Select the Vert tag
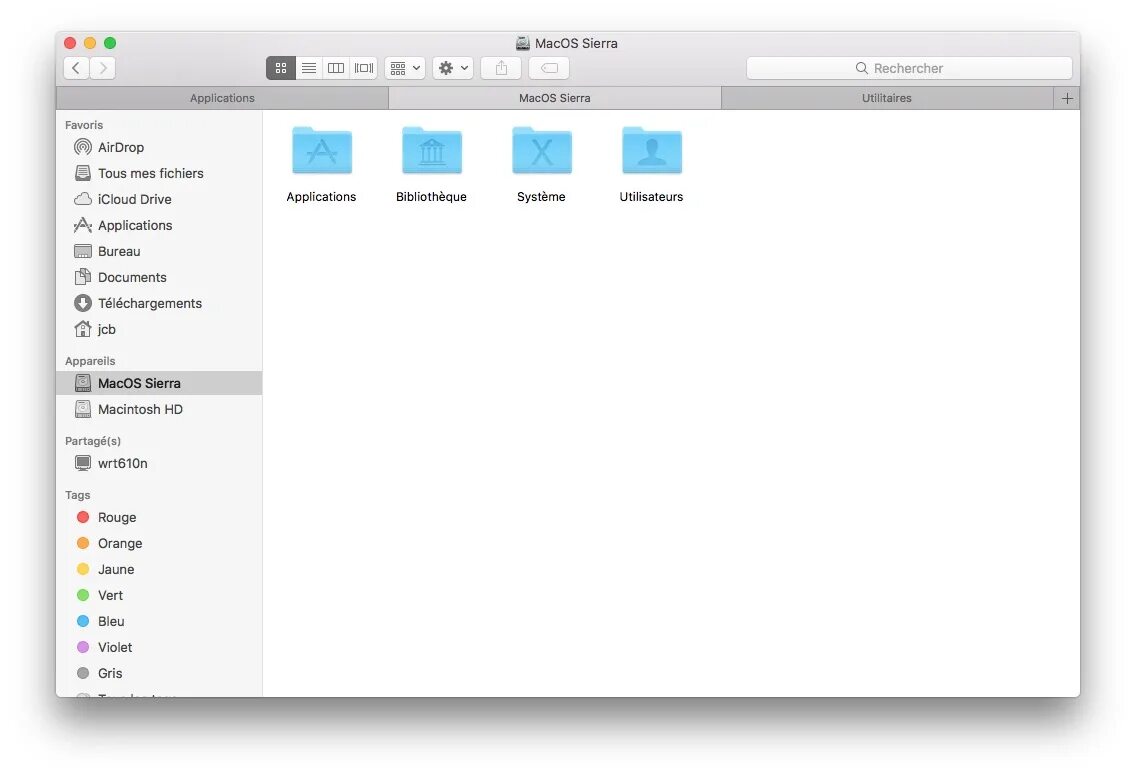 159,596
